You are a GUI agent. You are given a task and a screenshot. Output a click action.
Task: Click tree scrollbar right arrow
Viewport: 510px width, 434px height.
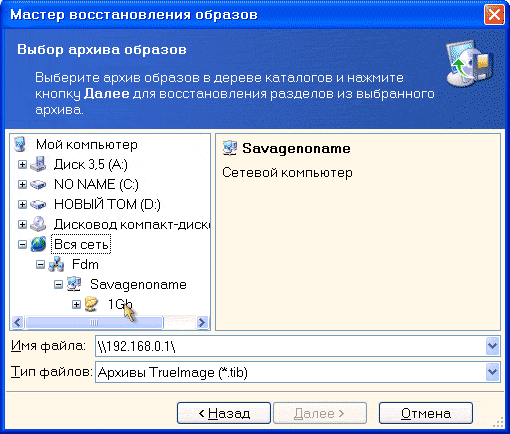point(202,322)
